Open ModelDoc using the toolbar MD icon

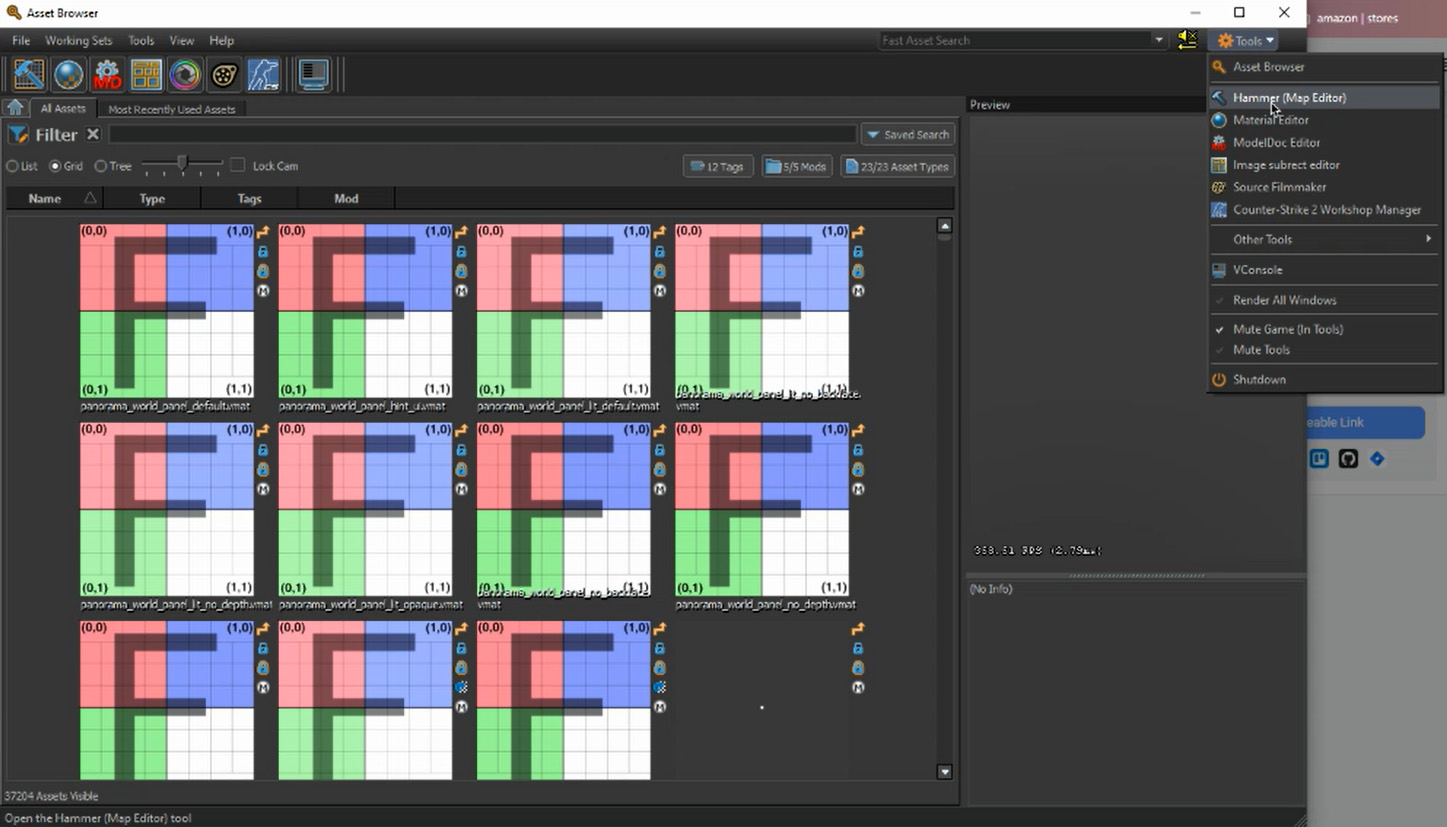click(107, 75)
